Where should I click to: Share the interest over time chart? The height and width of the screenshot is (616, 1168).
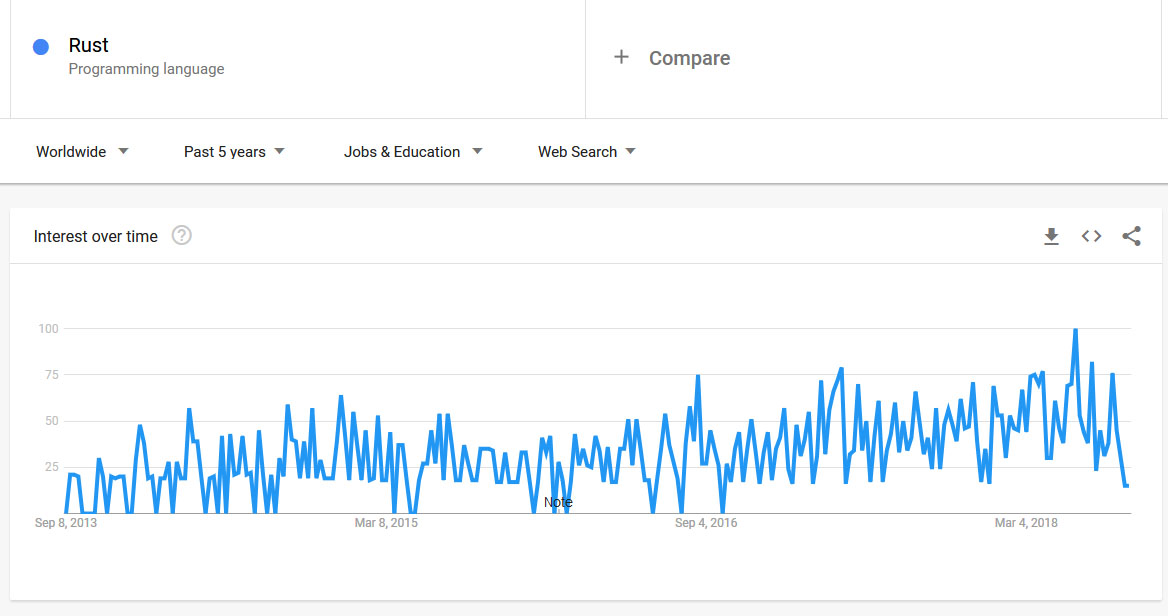pos(1131,237)
